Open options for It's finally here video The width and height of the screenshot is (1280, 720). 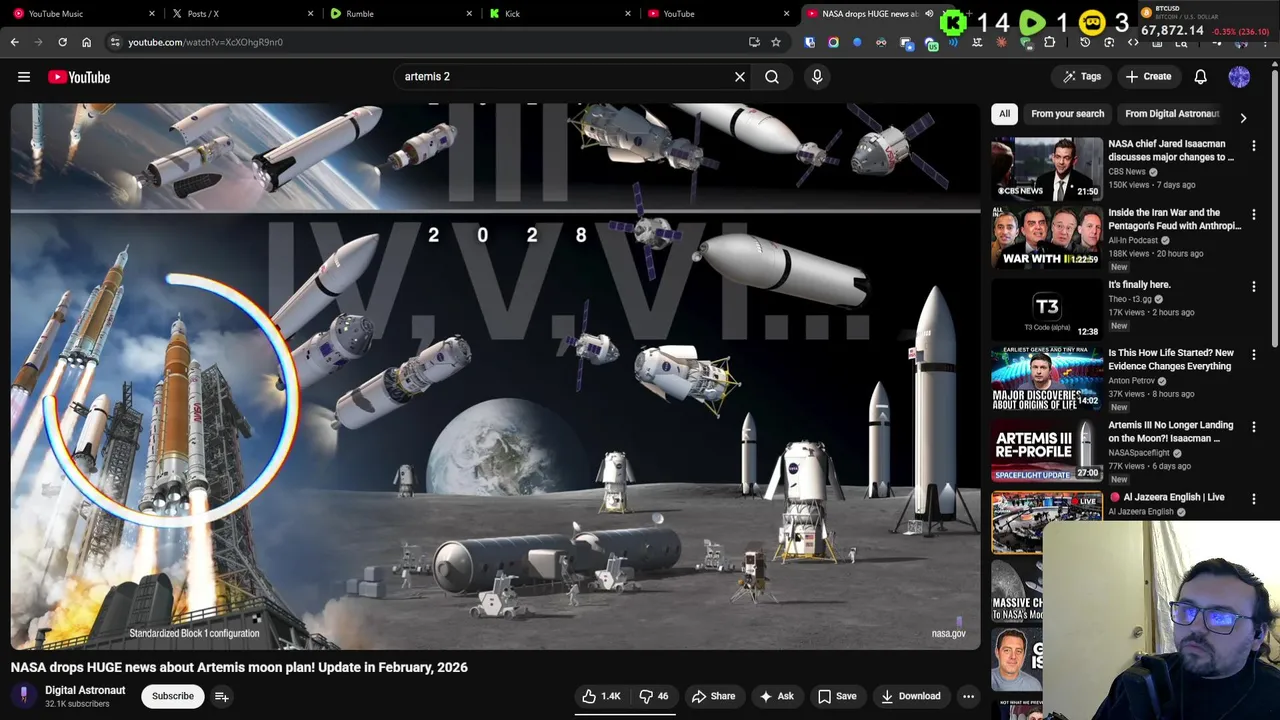(x=1254, y=287)
